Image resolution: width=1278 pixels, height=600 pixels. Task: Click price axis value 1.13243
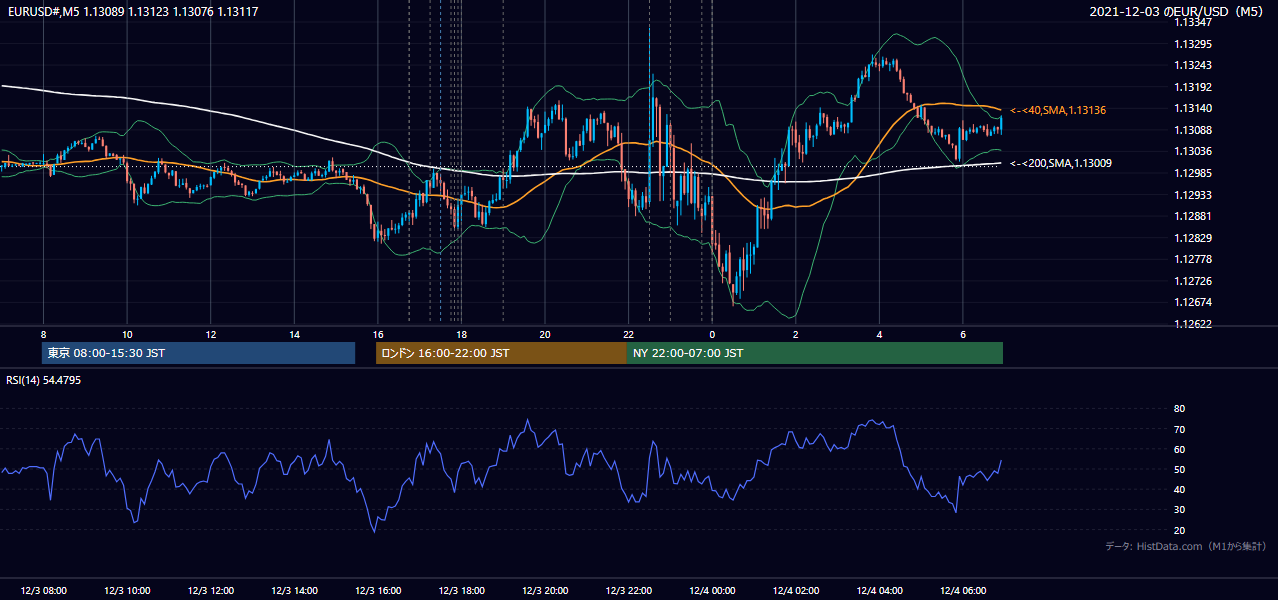pyautogui.click(x=1194, y=65)
